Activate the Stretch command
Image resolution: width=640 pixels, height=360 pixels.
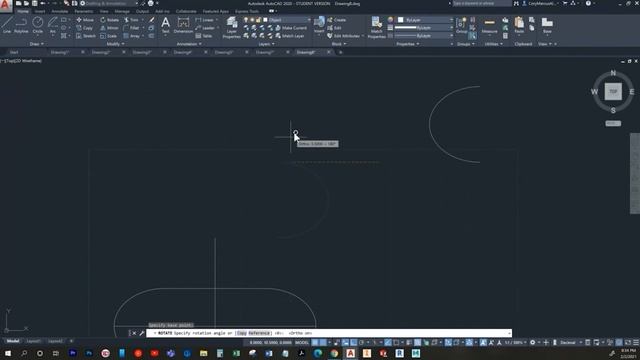click(86, 36)
